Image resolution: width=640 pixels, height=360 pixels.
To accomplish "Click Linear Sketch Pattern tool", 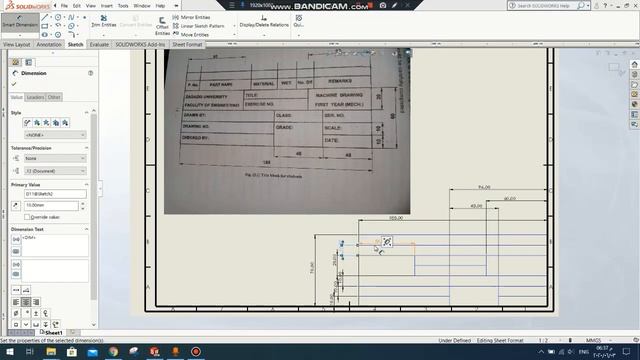I will (199, 26).
